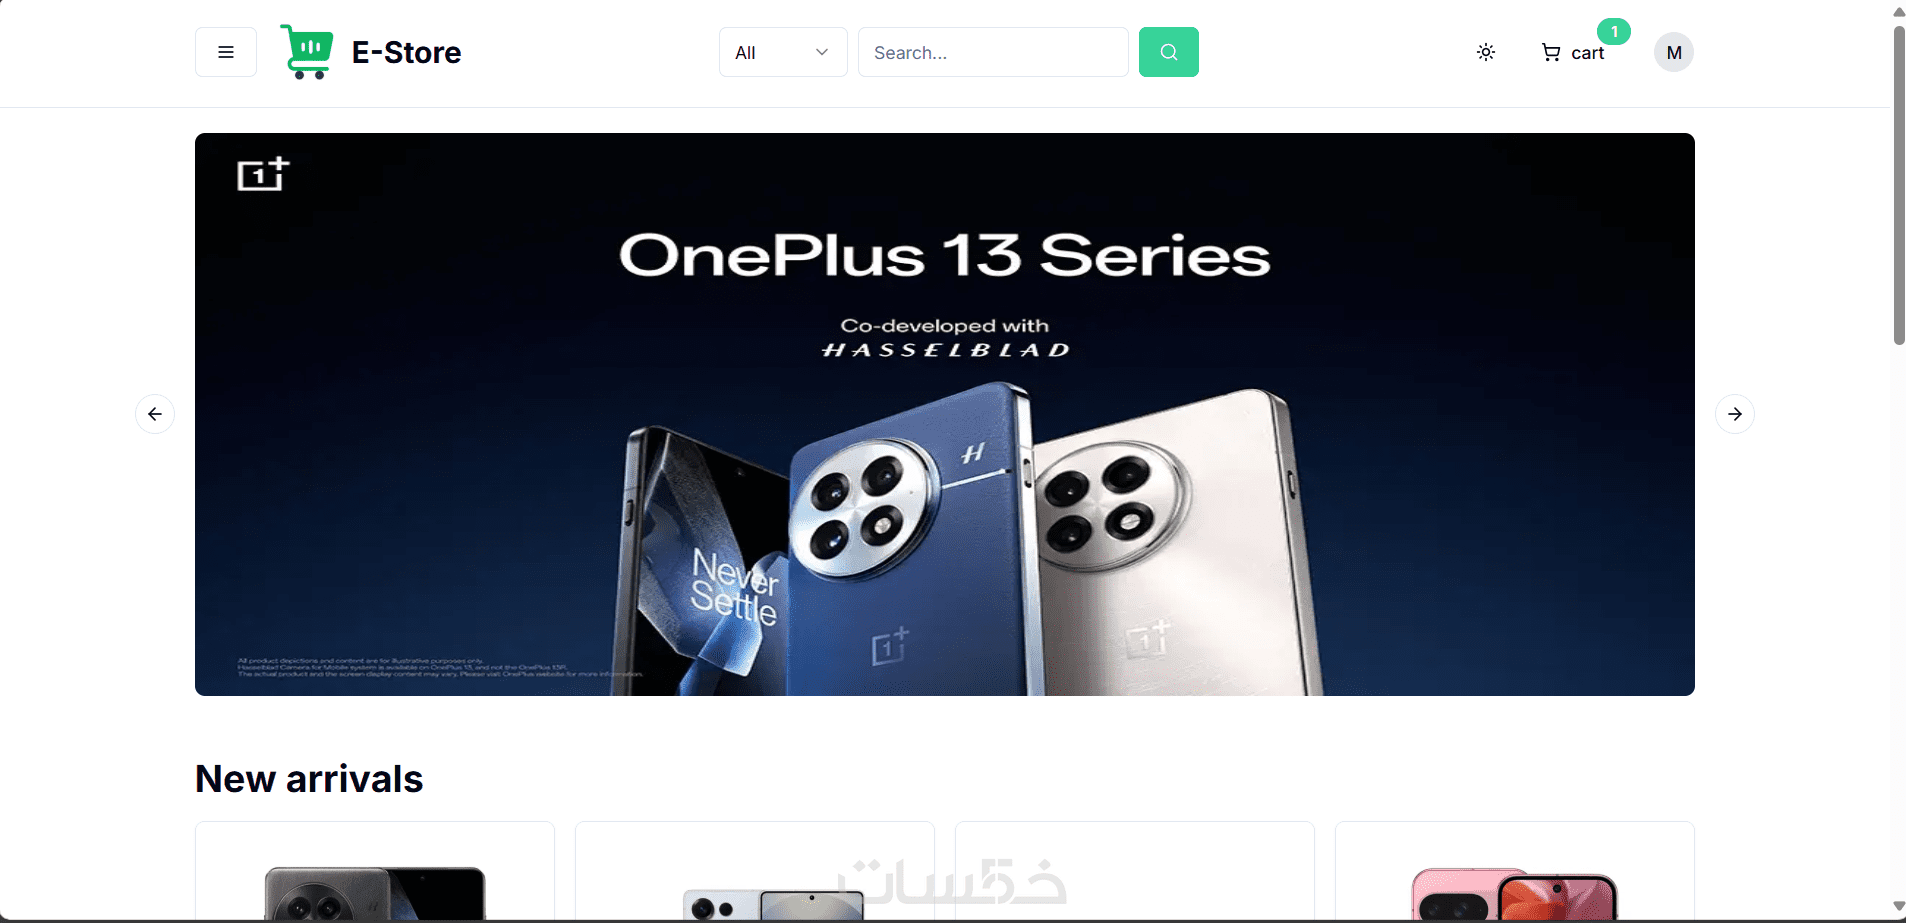Image resolution: width=1906 pixels, height=923 pixels.
Task: Open the hamburger menu
Action: (226, 52)
